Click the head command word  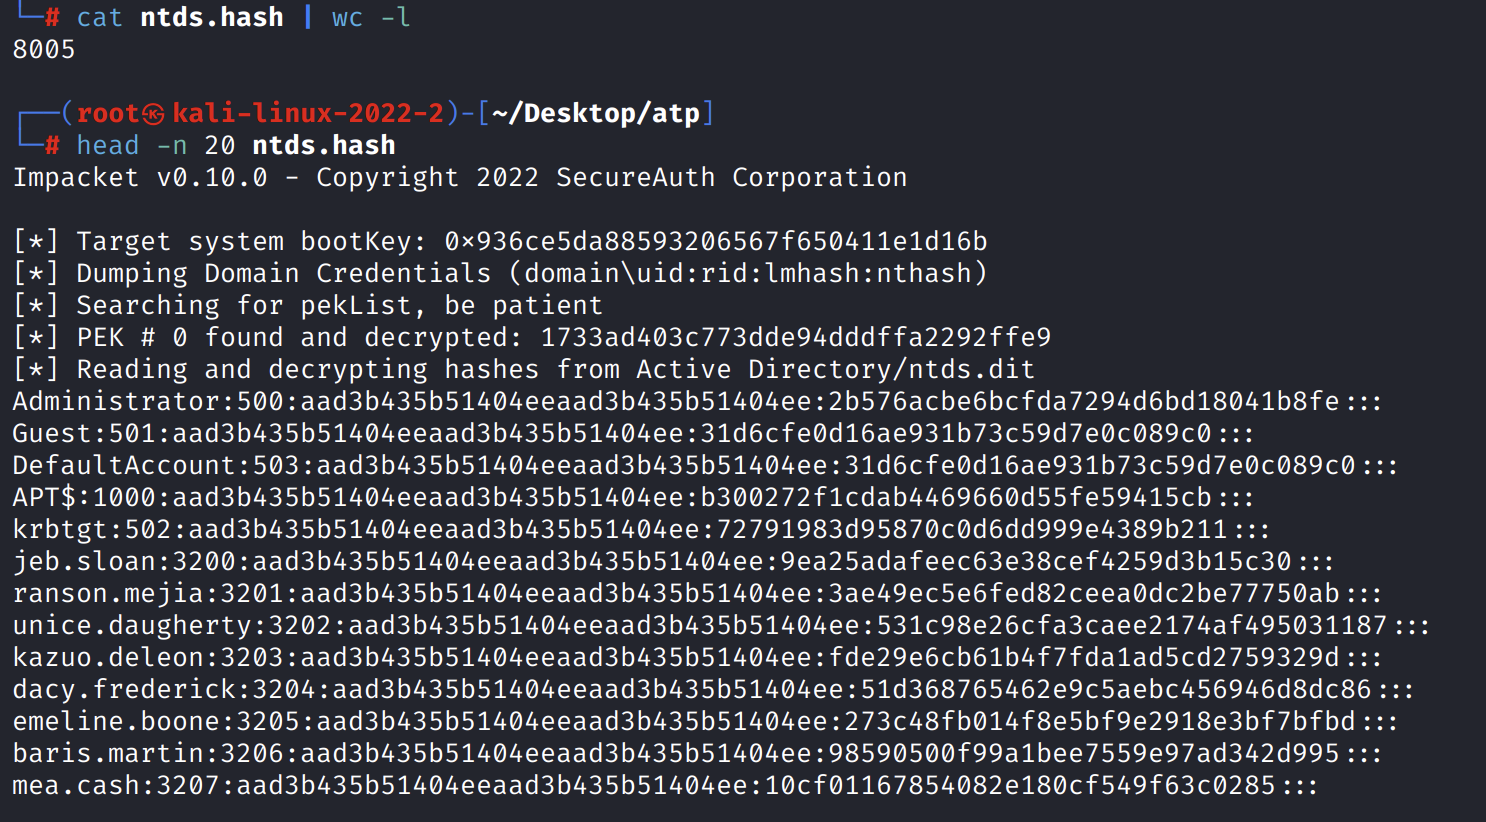(108, 146)
